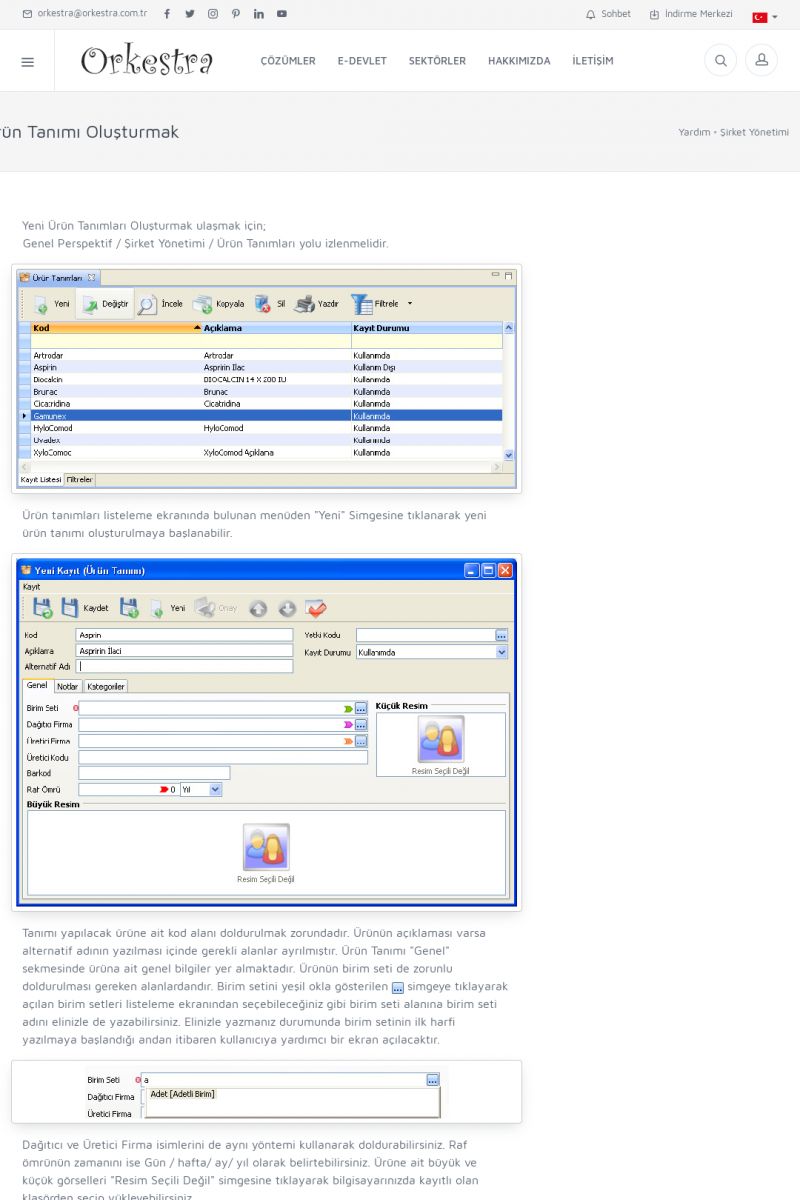This screenshot has height=1200, width=800.
Task: Click the Orkestra logo
Action: click(x=147, y=61)
